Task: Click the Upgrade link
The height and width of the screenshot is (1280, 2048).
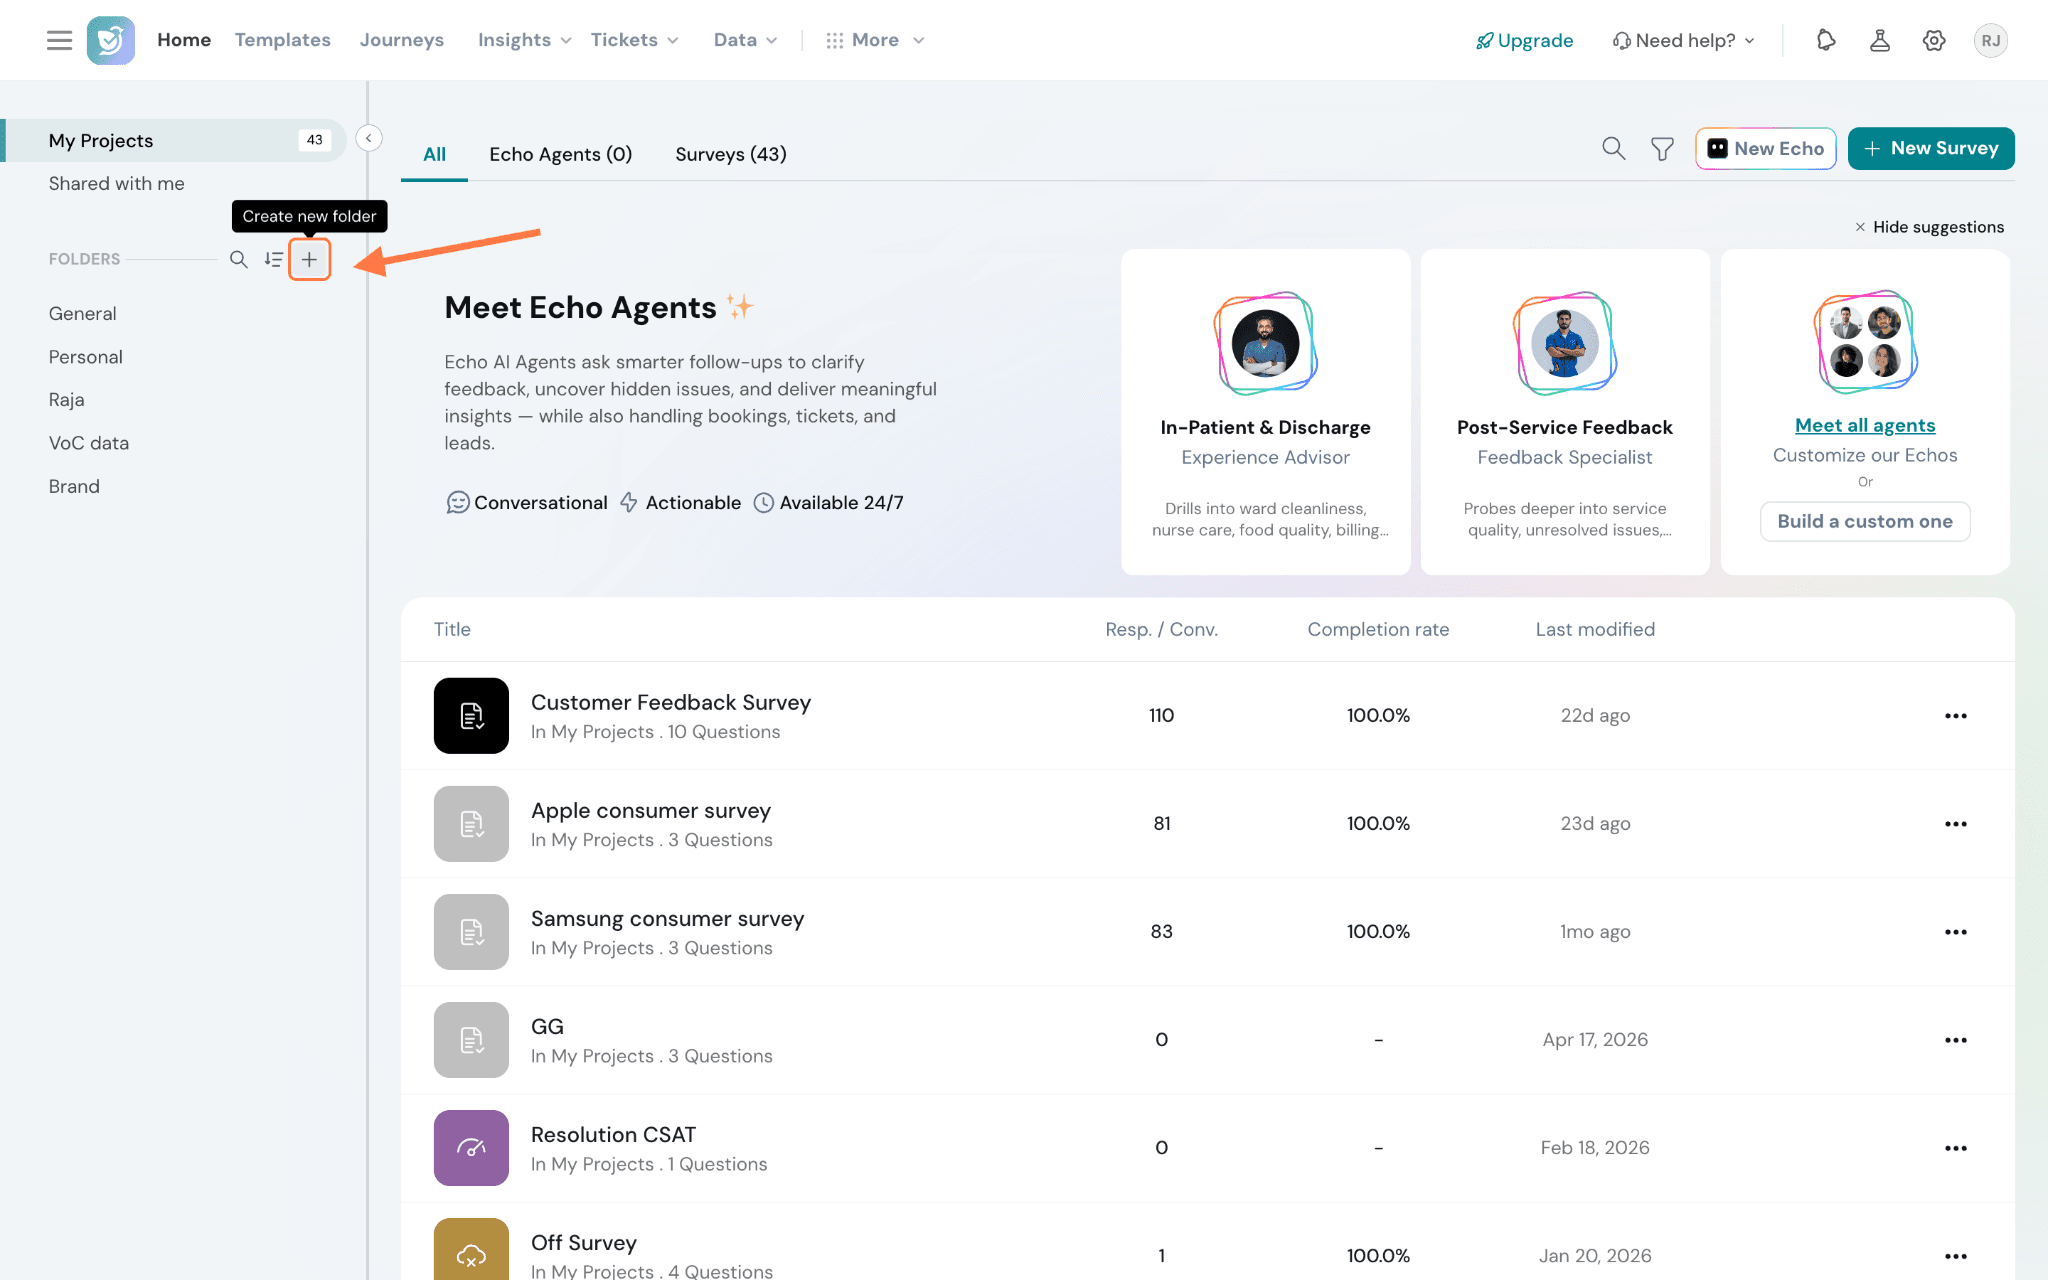Action: click(1524, 40)
